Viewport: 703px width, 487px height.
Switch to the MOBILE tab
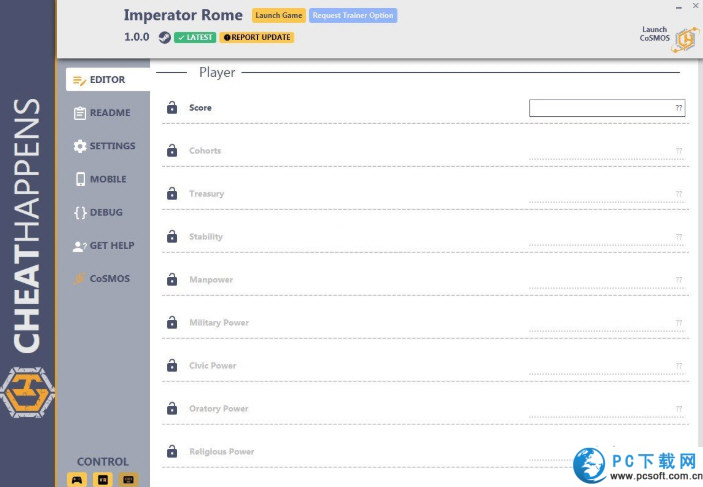(100, 179)
